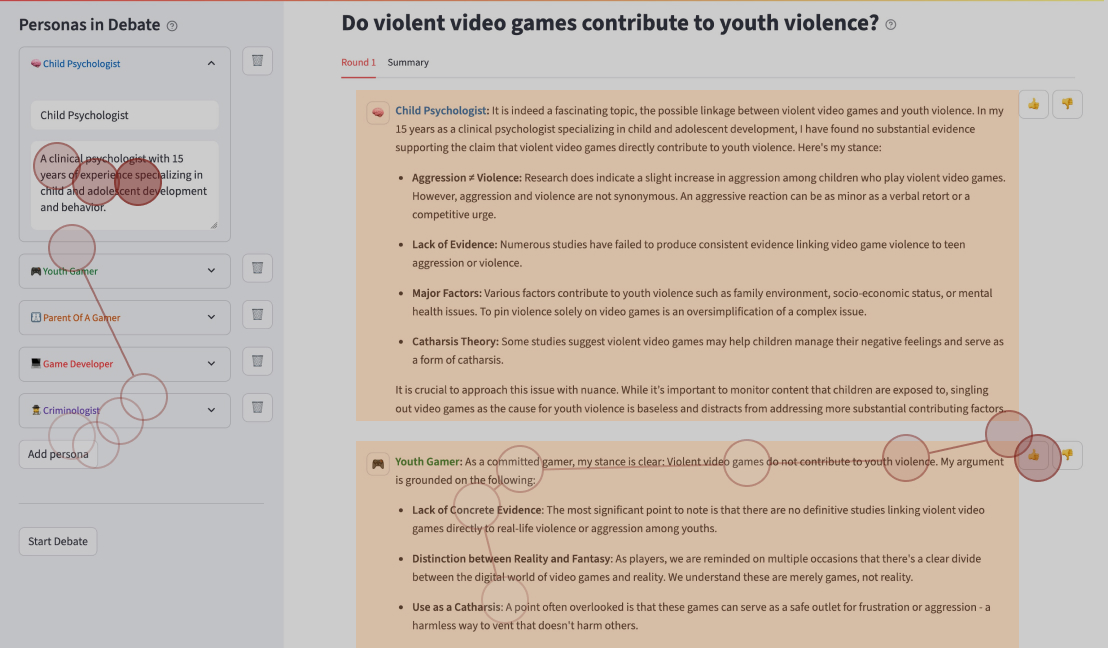Click 'Distinction between Reality and Fantasy' heading
The width and height of the screenshot is (1108, 648).
click(x=512, y=559)
